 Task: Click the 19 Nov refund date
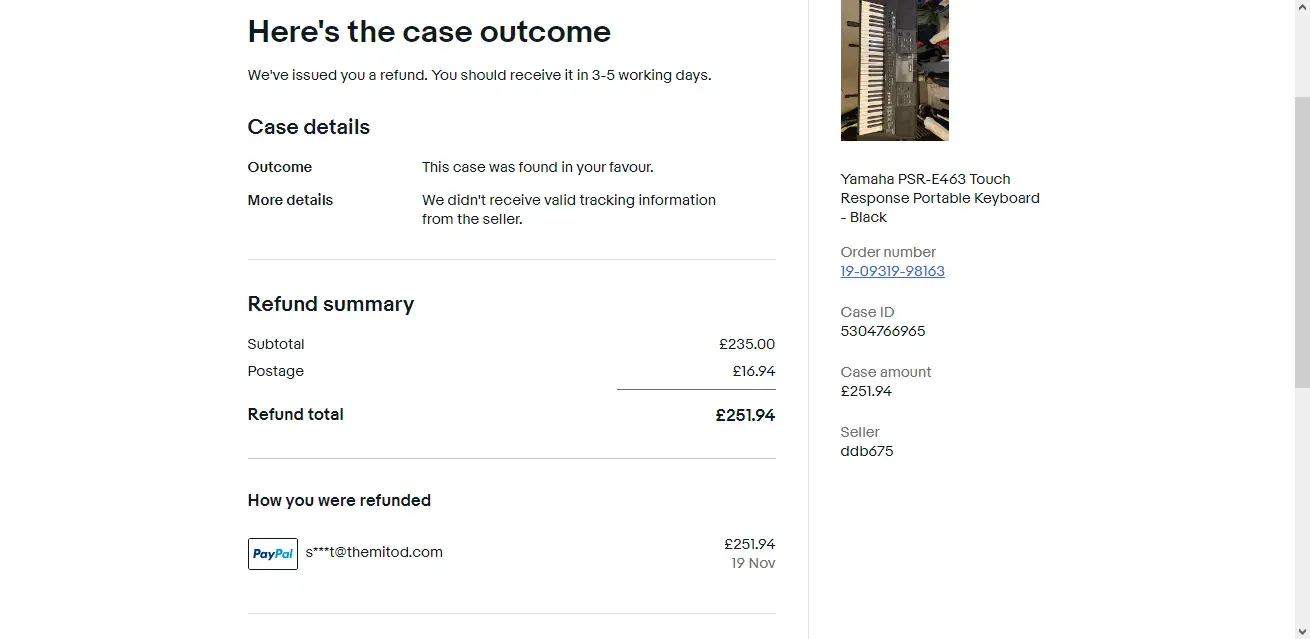point(752,563)
